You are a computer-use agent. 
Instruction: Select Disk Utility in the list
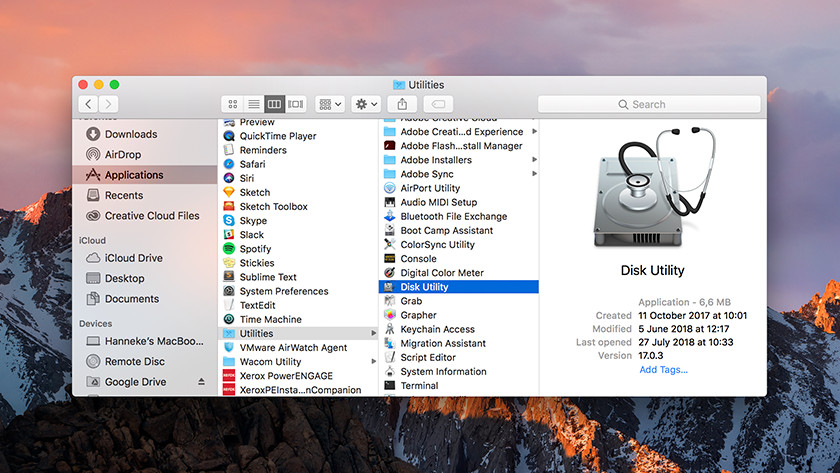[x=459, y=287]
